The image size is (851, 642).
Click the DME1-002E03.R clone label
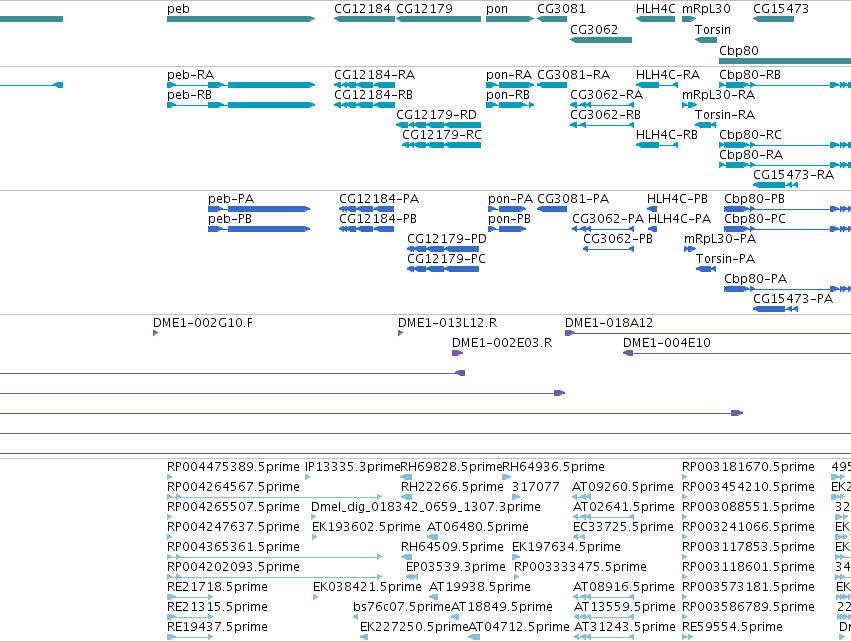501,343
